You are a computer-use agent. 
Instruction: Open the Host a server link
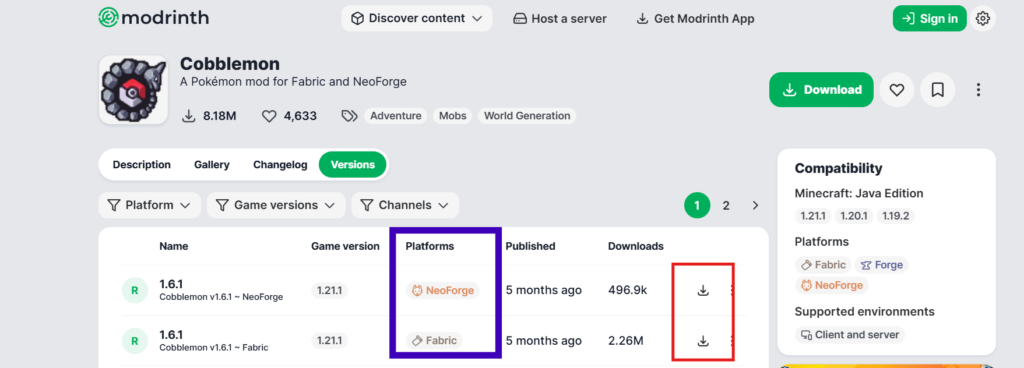(x=560, y=18)
